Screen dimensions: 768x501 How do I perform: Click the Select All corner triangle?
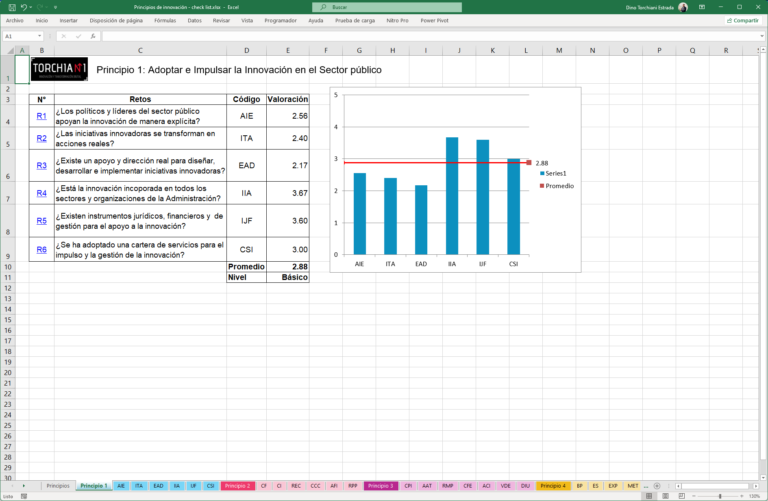(10, 50)
